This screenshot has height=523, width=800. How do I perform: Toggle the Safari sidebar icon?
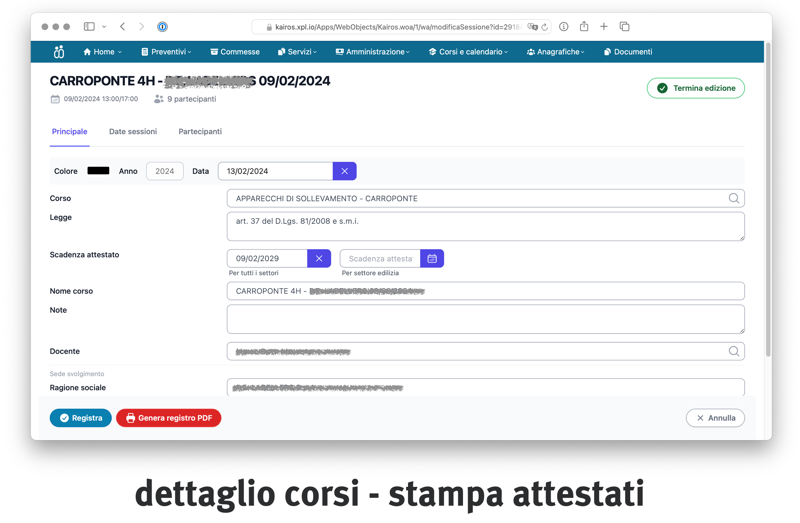click(x=89, y=27)
